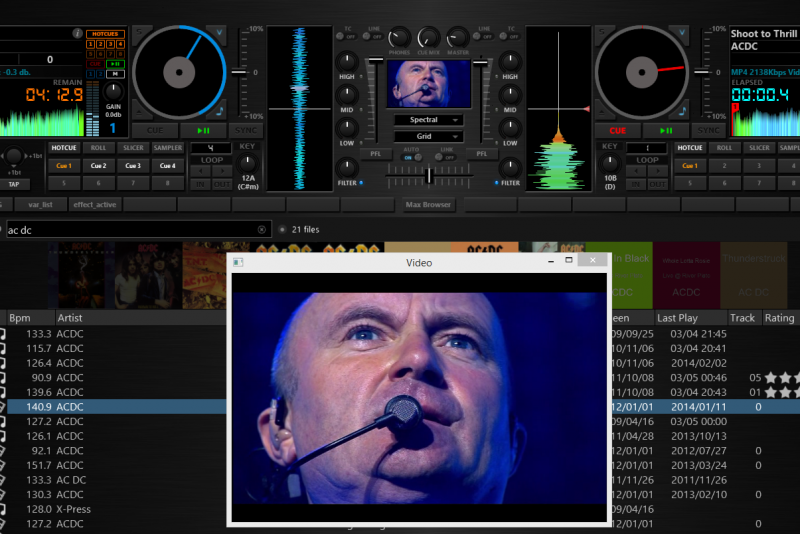Sort by the Rating column header

(x=779, y=318)
